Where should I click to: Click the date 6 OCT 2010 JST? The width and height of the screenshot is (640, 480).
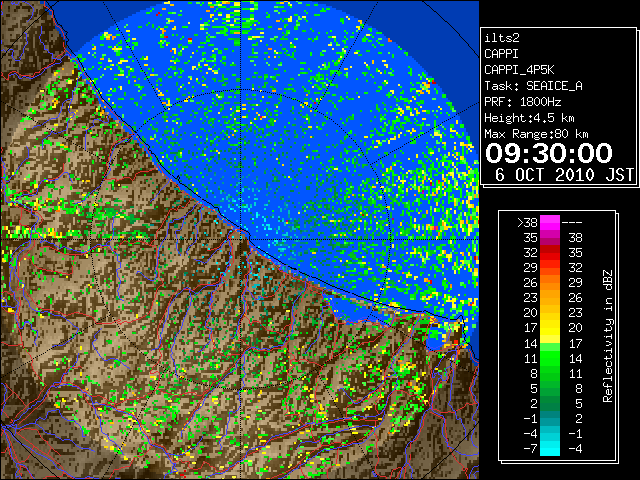point(564,175)
